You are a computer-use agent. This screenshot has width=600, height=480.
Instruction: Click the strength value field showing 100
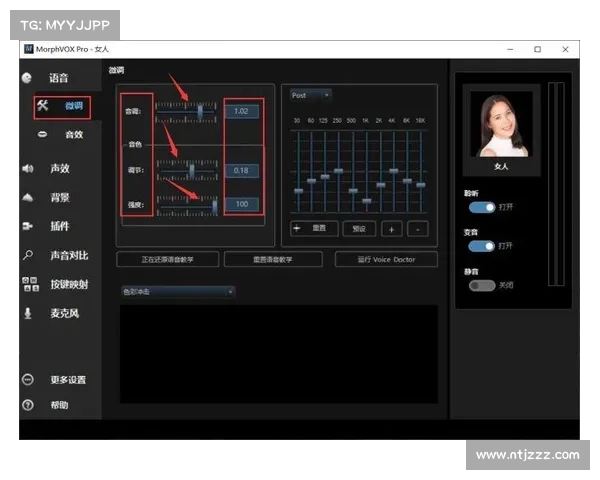coord(241,204)
